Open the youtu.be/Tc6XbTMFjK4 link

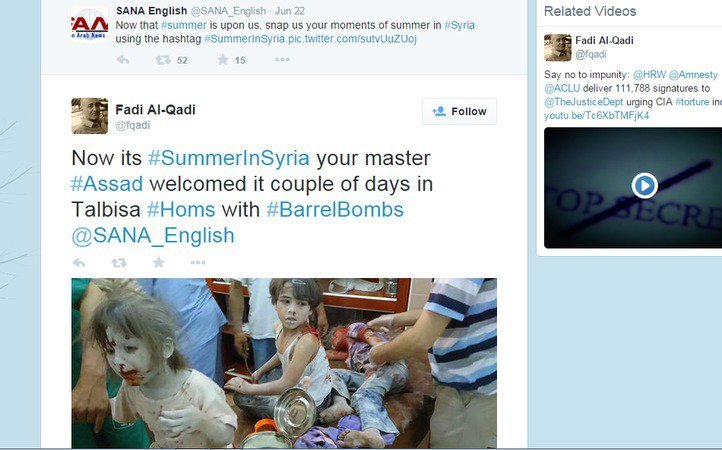click(x=596, y=115)
